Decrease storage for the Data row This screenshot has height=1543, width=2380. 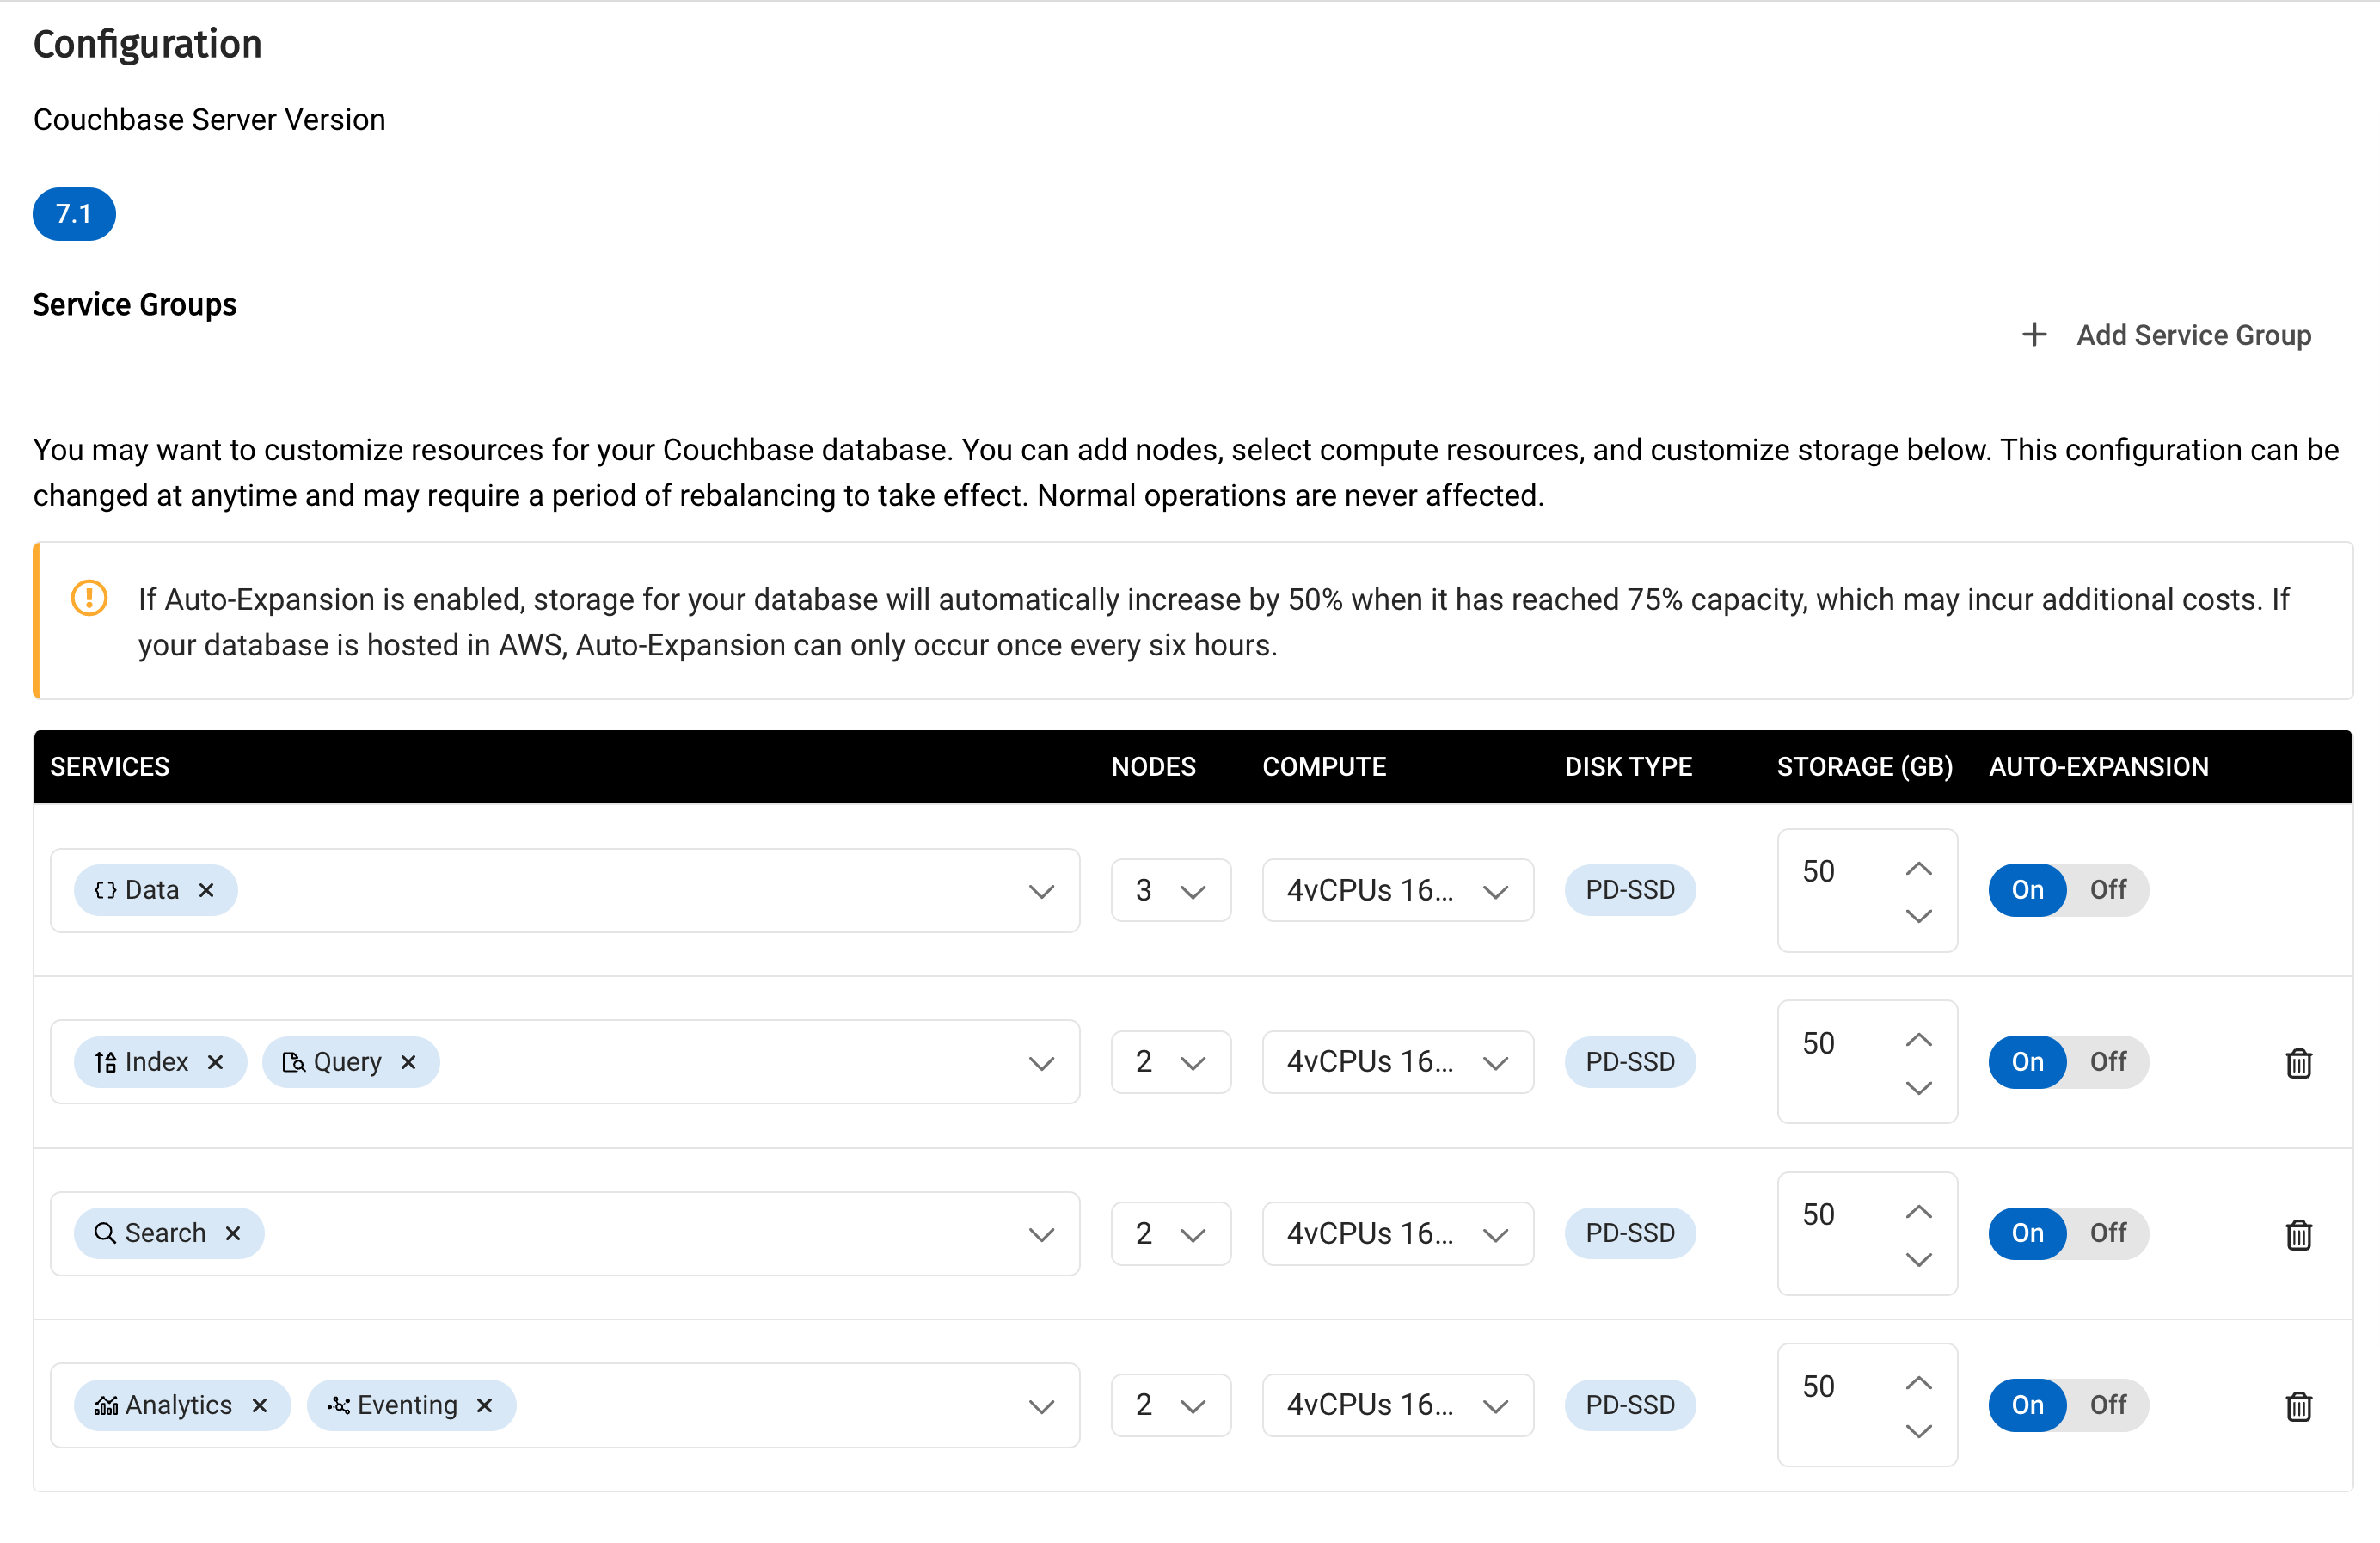point(1918,916)
